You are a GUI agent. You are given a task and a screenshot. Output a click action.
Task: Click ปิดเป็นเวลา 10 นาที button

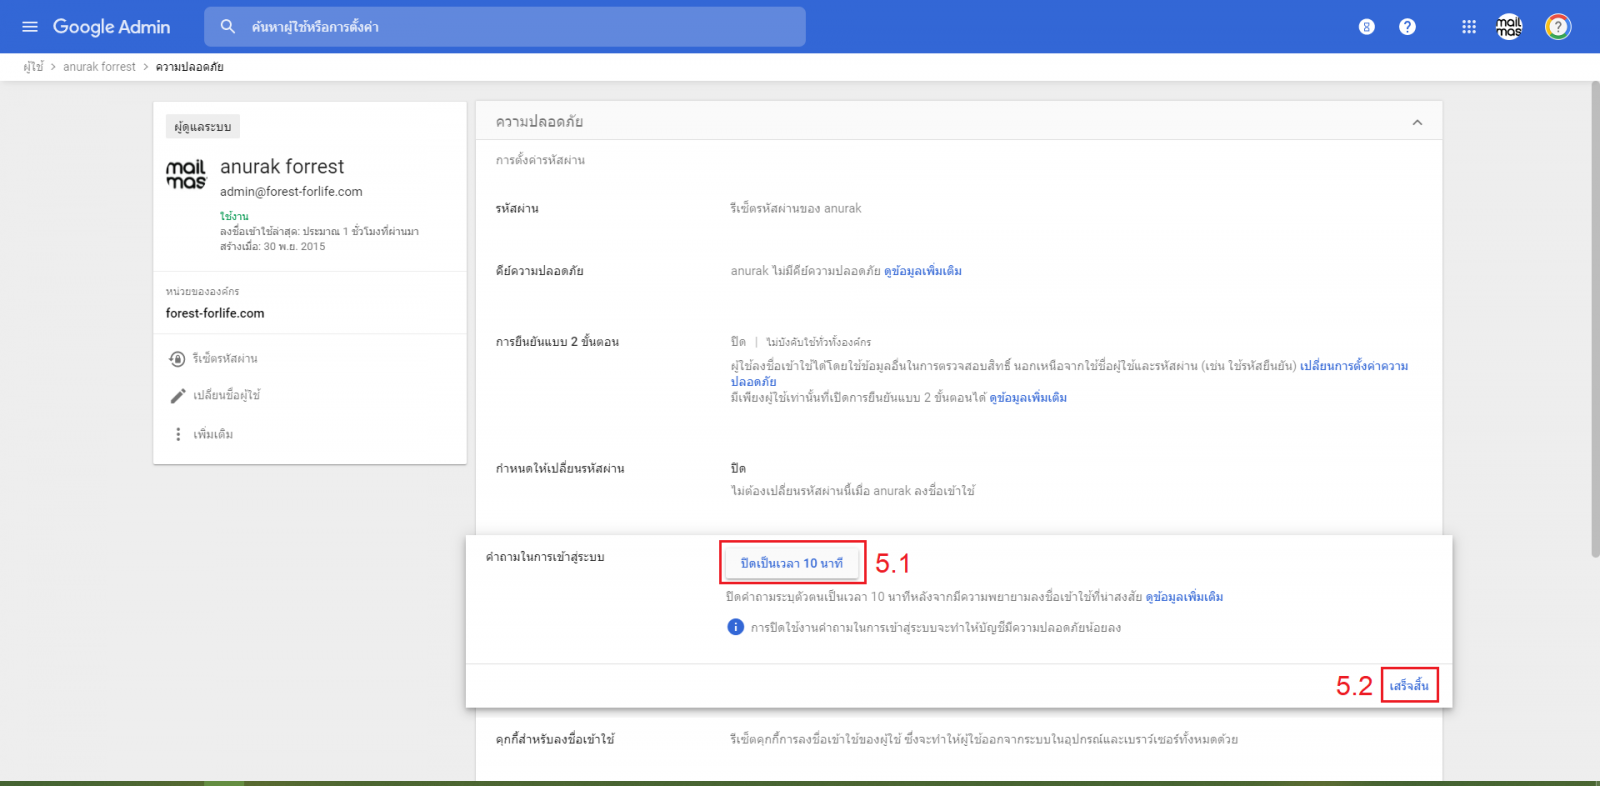click(x=792, y=563)
